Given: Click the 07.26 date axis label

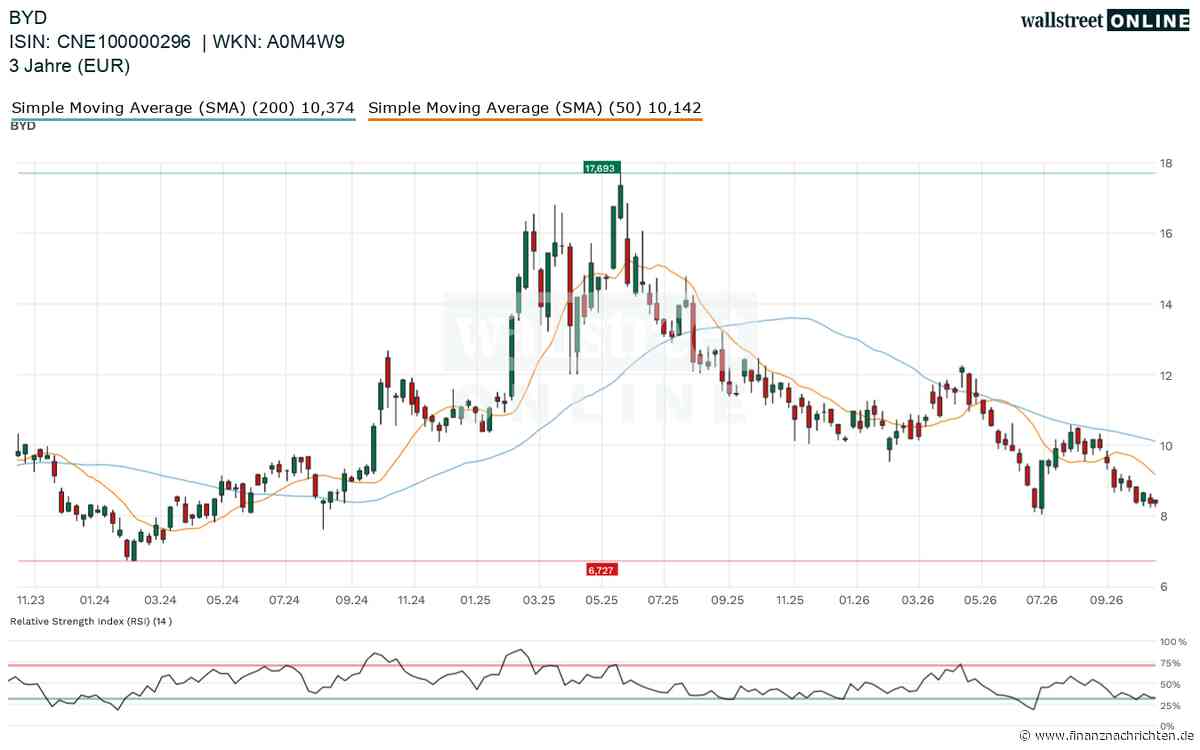Looking at the screenshot, I should 1043,600.
